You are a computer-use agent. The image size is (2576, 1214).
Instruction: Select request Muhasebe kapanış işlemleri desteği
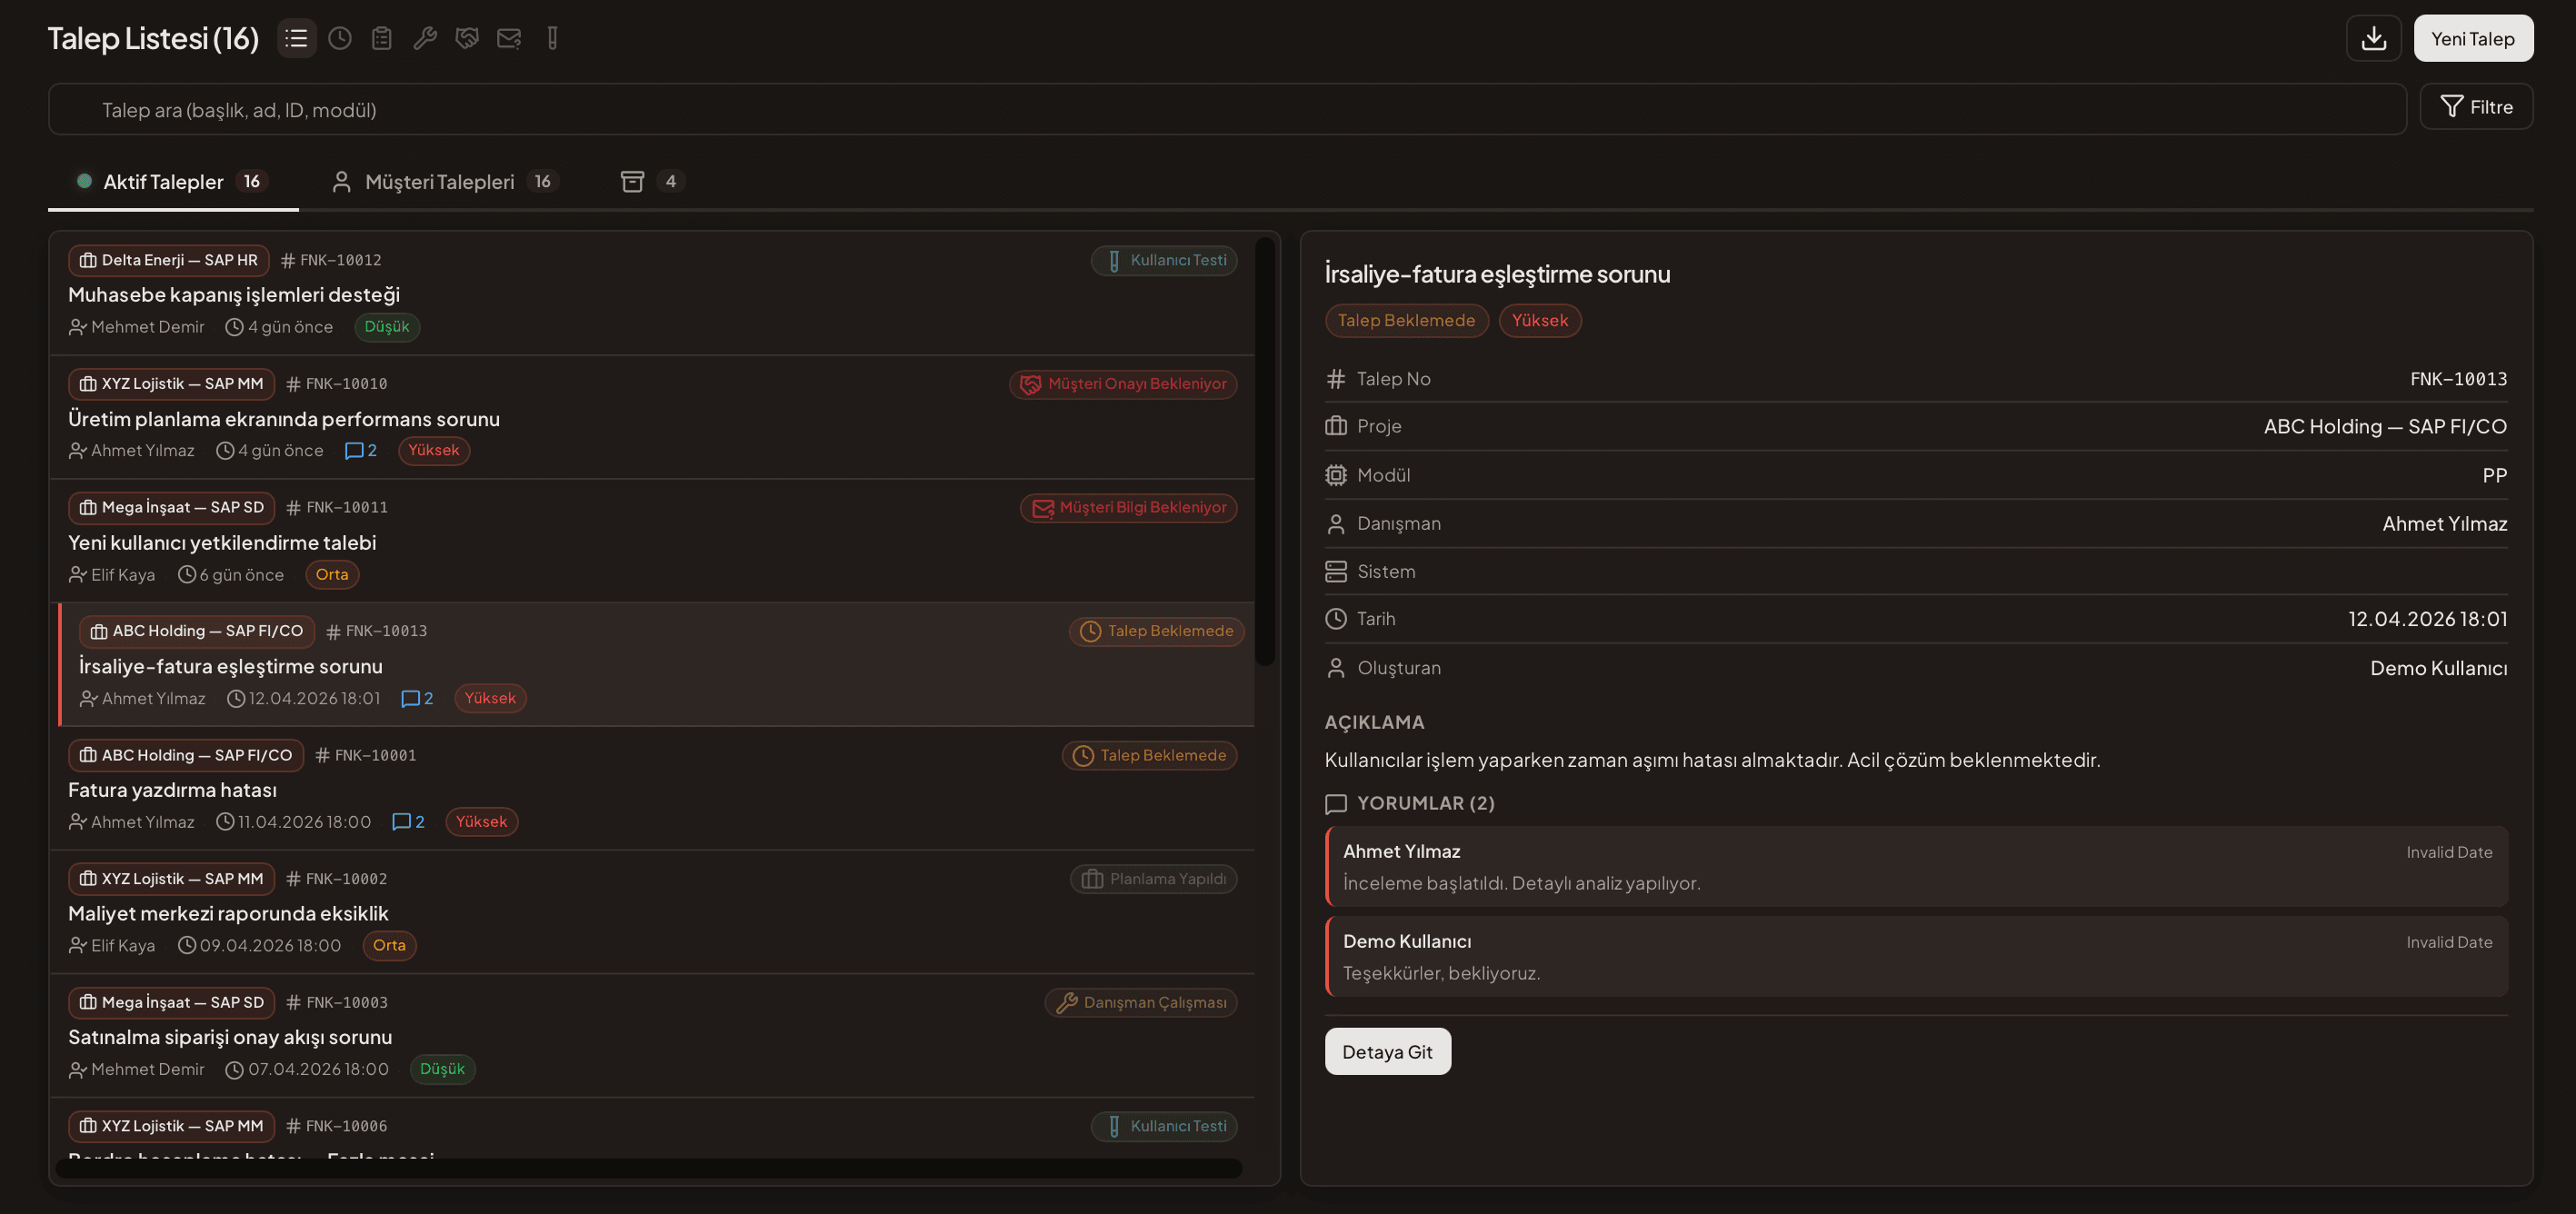(x=233, y=294)
